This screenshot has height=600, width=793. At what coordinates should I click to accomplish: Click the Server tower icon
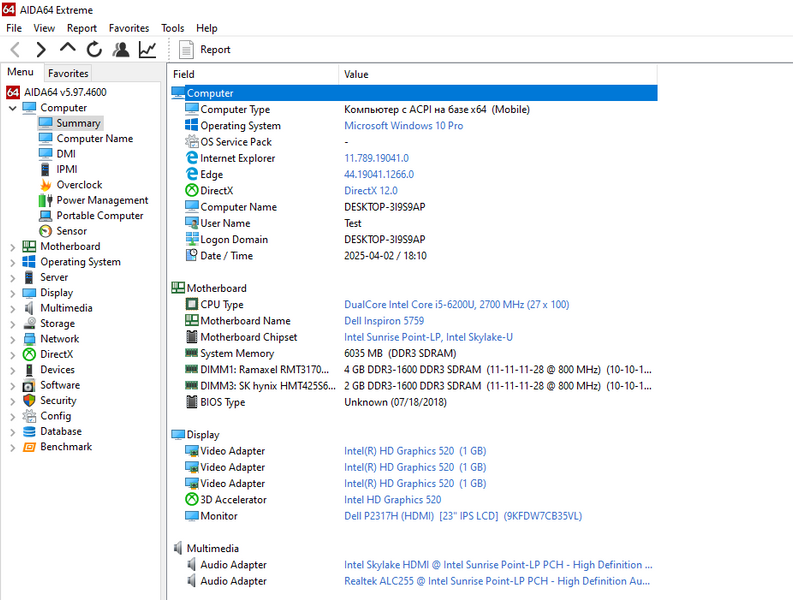pos(29,277)
